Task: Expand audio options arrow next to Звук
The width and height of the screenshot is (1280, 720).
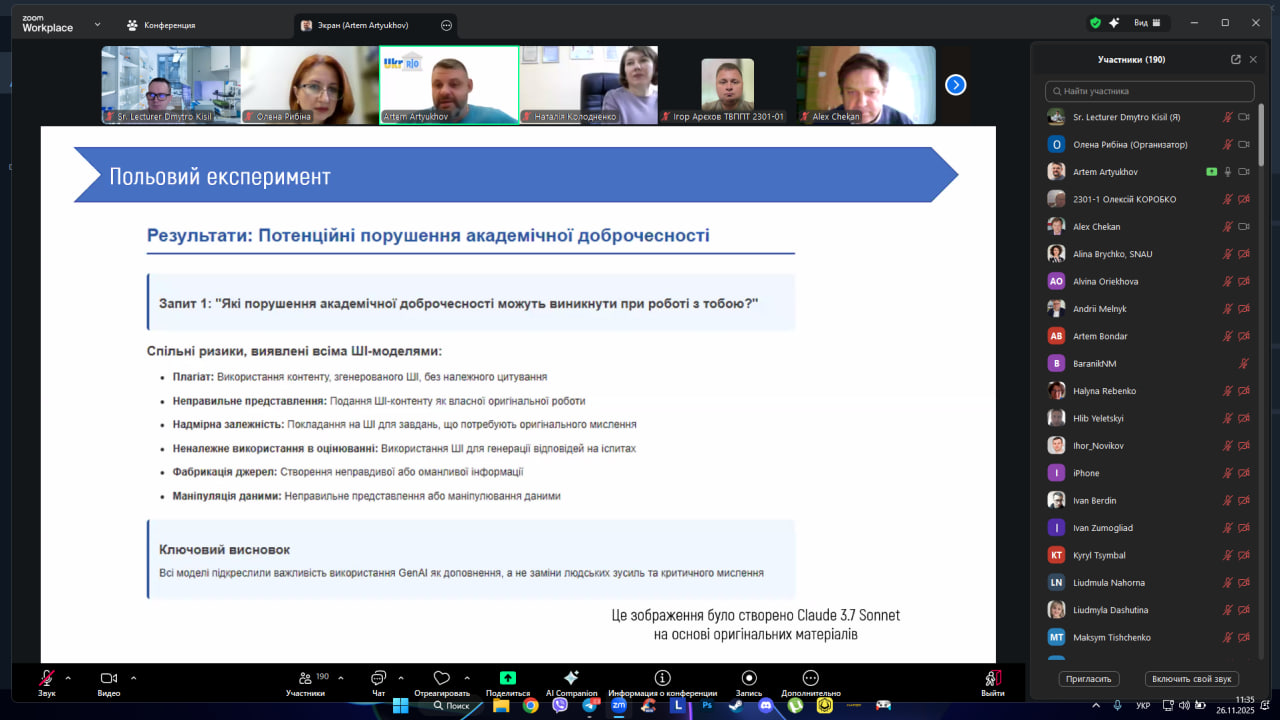Action: [69, 677]
